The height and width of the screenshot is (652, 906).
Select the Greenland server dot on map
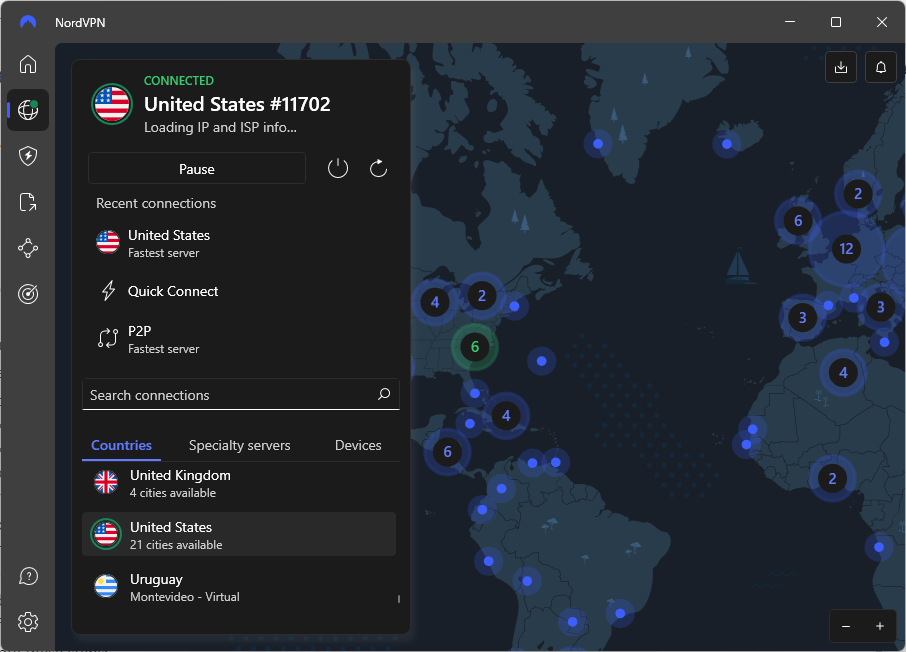tap(598, 144)
